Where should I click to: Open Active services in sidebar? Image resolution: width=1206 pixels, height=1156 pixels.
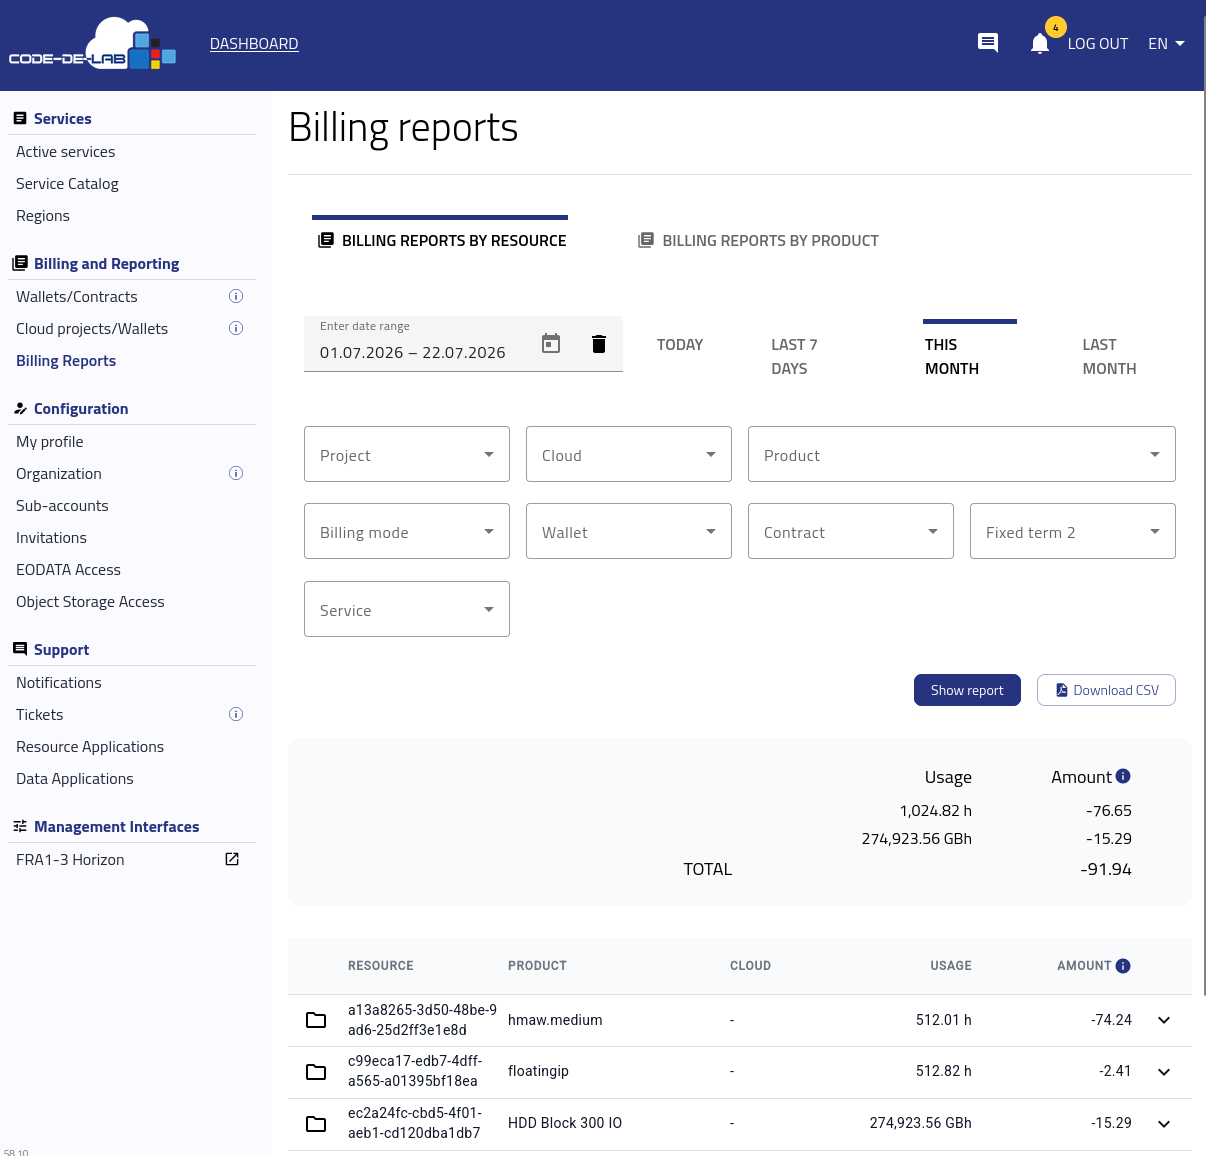pyautogui.click(x=66, y=151)
